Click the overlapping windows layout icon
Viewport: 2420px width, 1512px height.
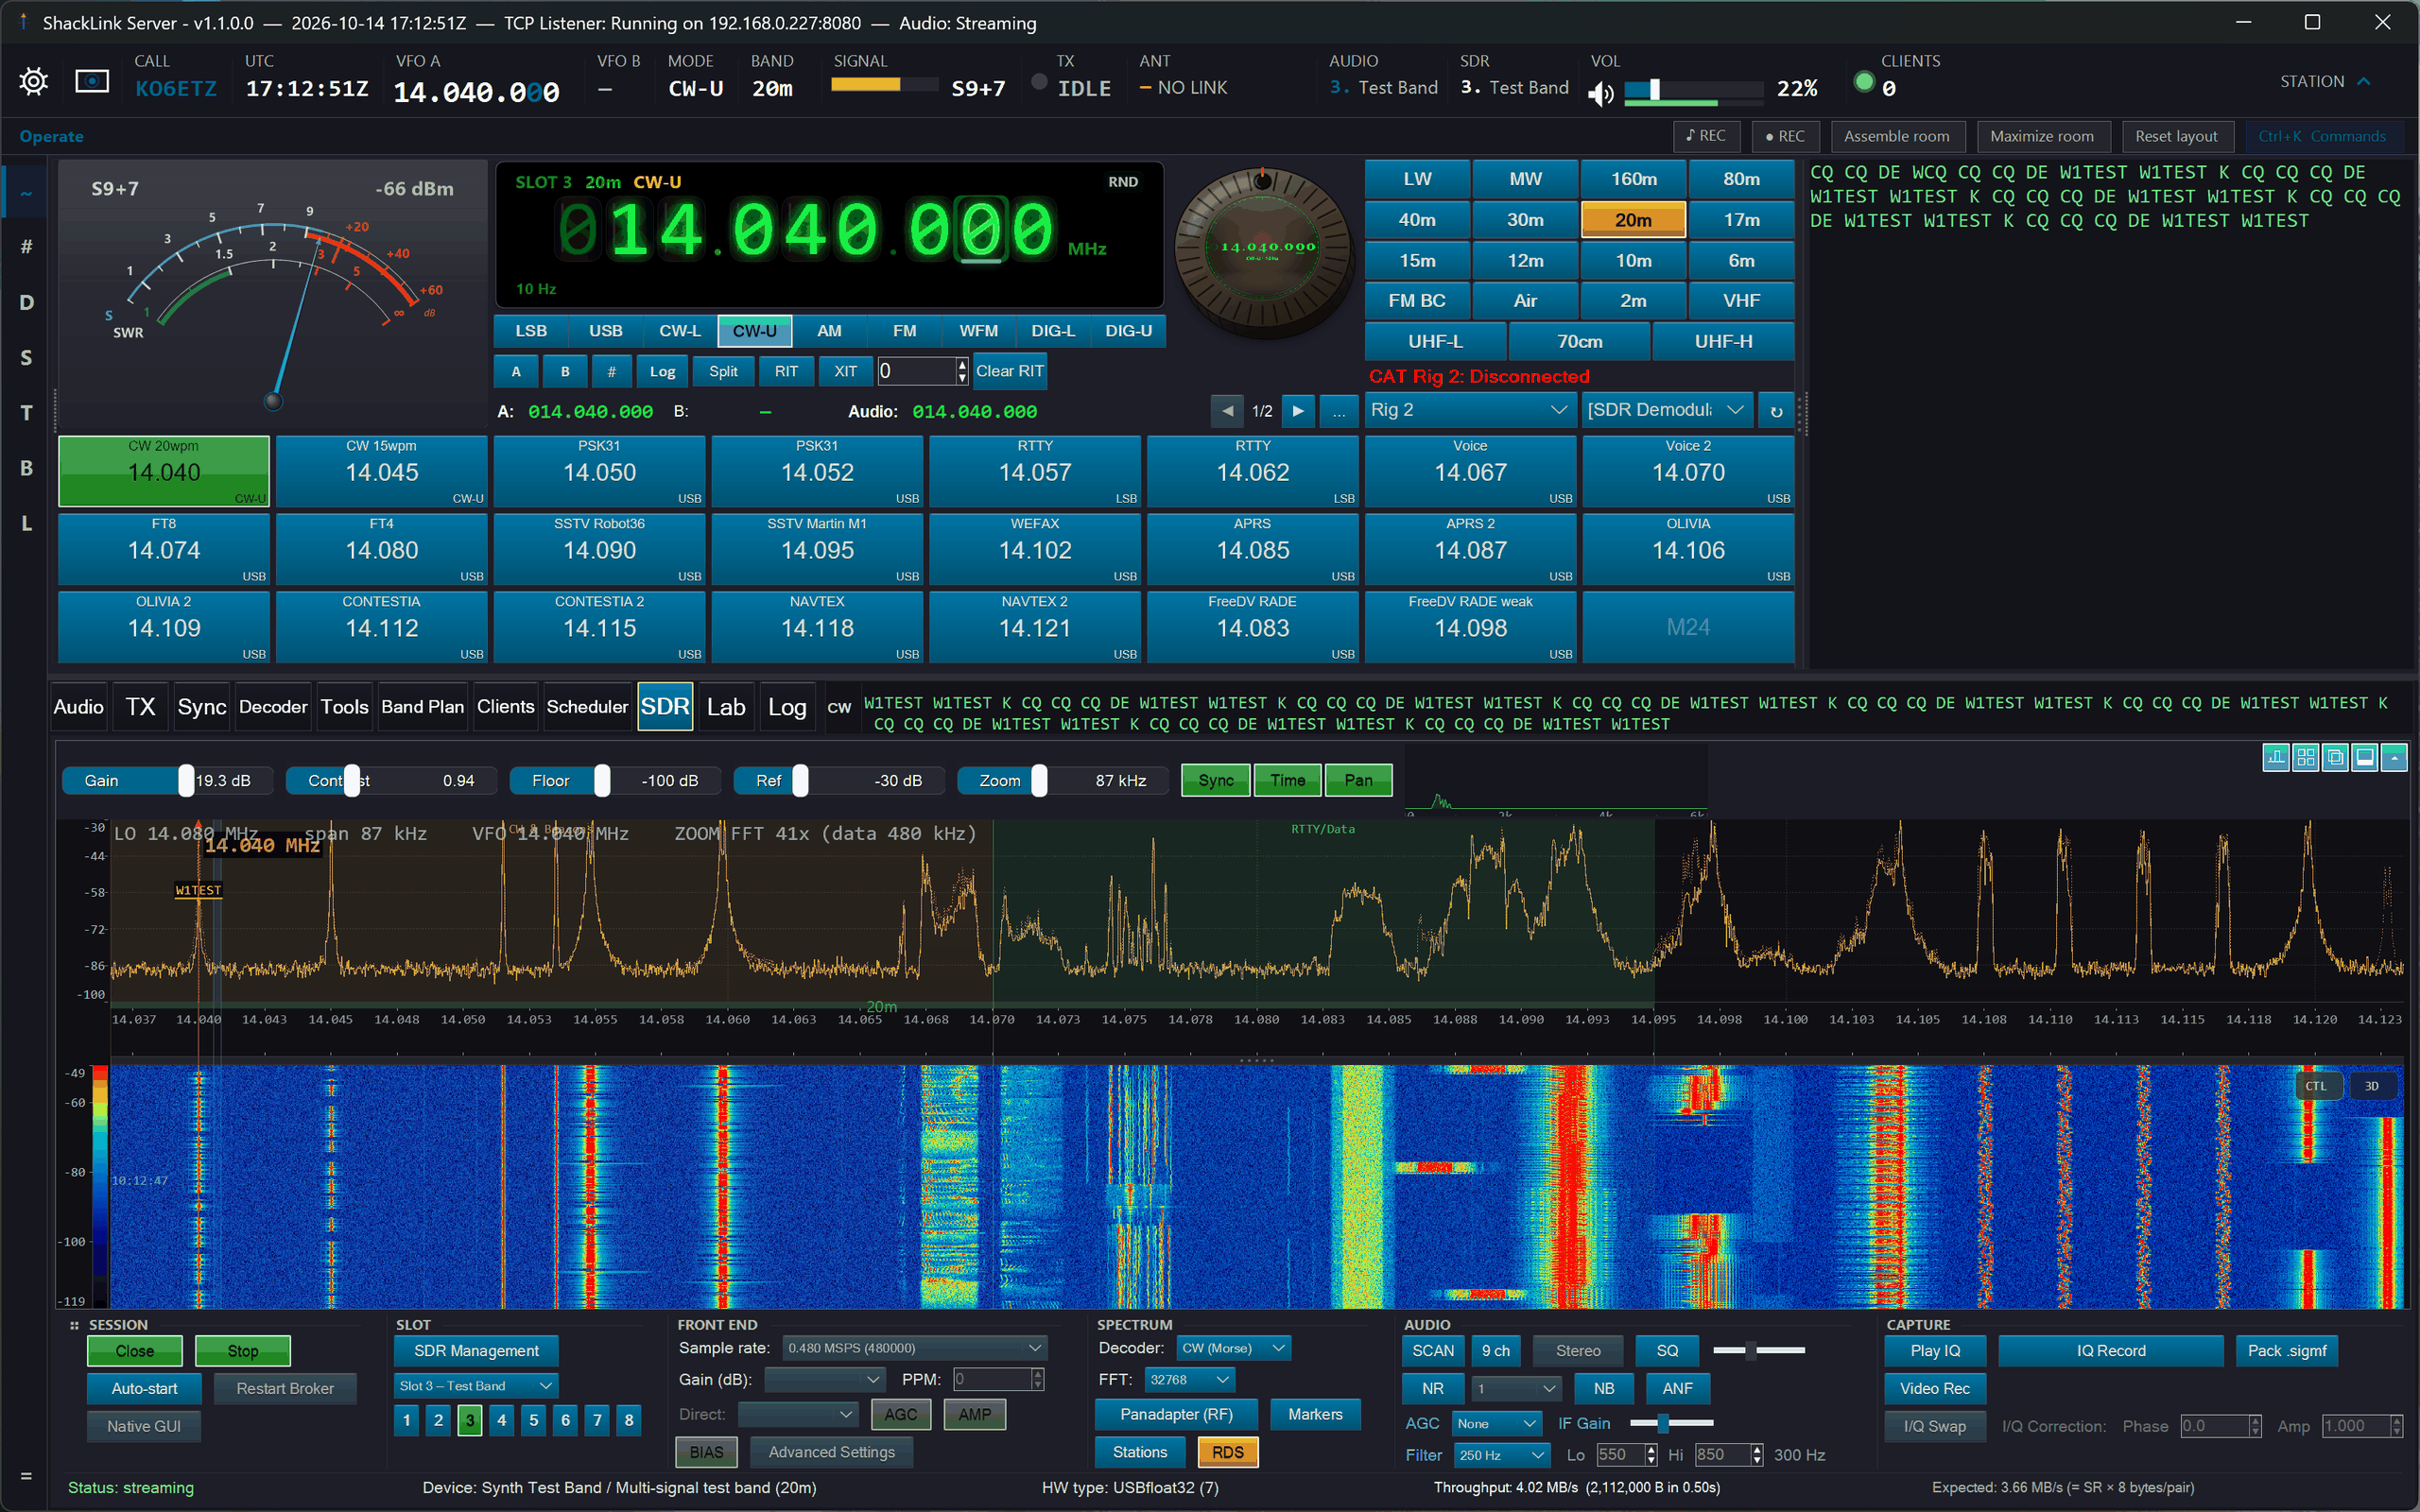click(x=2335, y=757)
